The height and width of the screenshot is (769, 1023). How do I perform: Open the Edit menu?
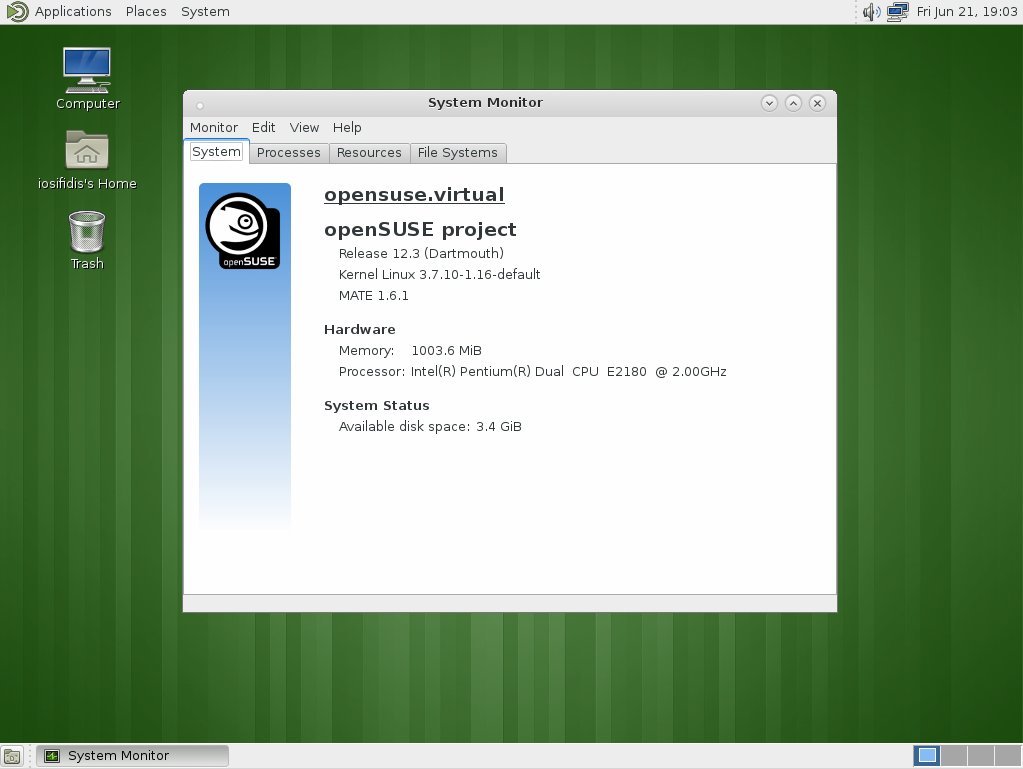click(264, 128)
